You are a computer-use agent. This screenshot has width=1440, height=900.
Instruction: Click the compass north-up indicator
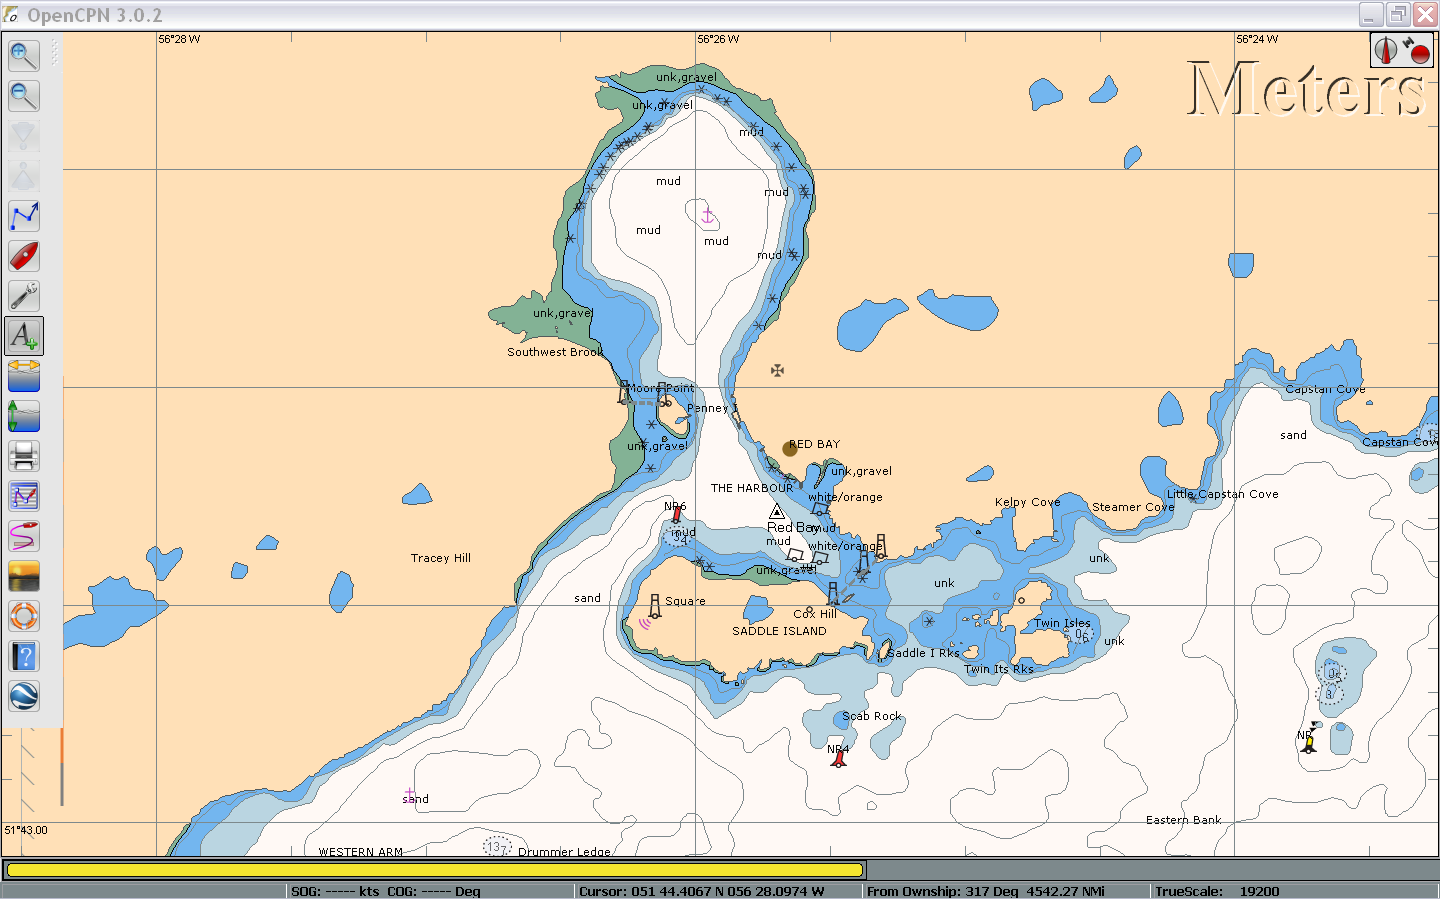coord(1385,50)
